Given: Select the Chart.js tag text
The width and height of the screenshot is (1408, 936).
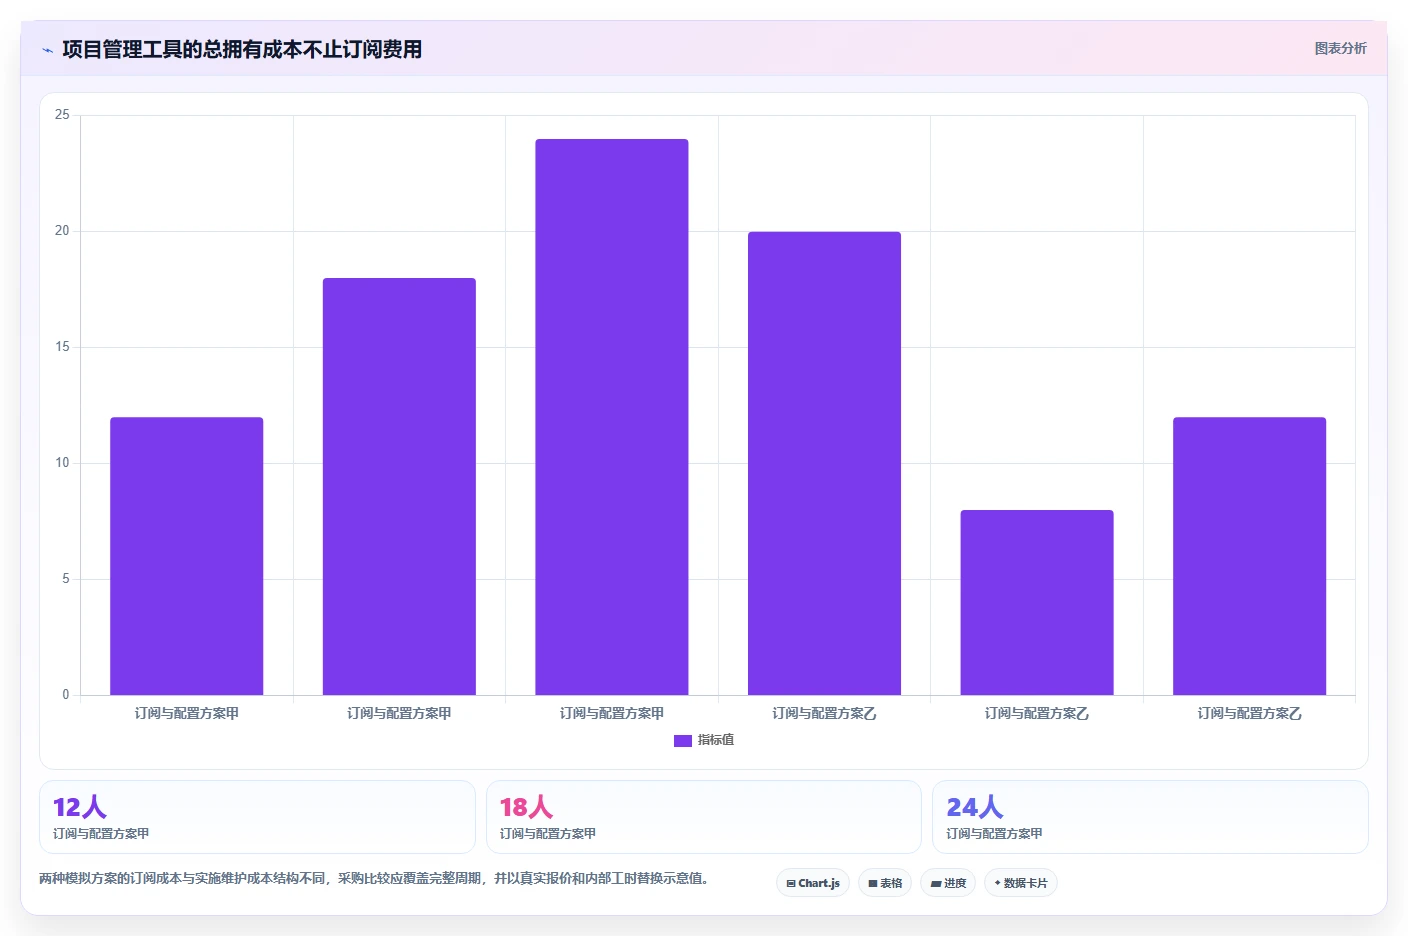Looking at the screenshot, I should [x=819, y=883].
